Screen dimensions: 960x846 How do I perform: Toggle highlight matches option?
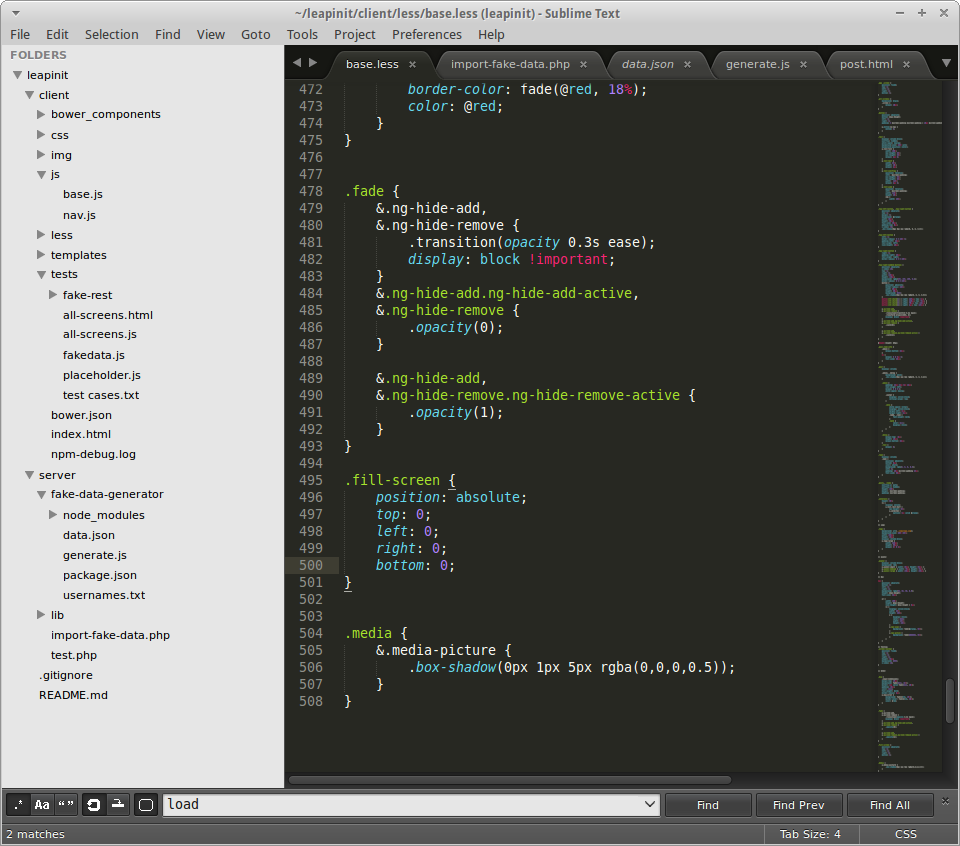[146, 805]
